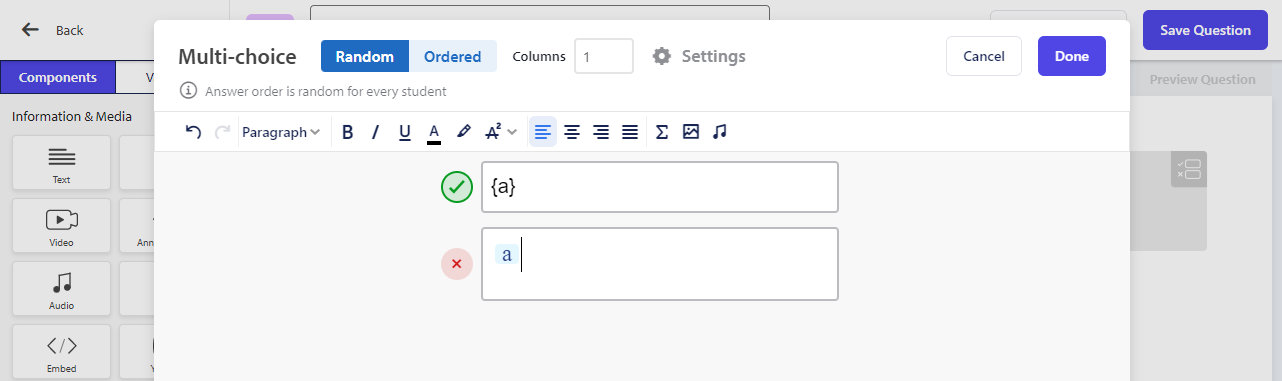Click the Columns number field

coord(604,56)
